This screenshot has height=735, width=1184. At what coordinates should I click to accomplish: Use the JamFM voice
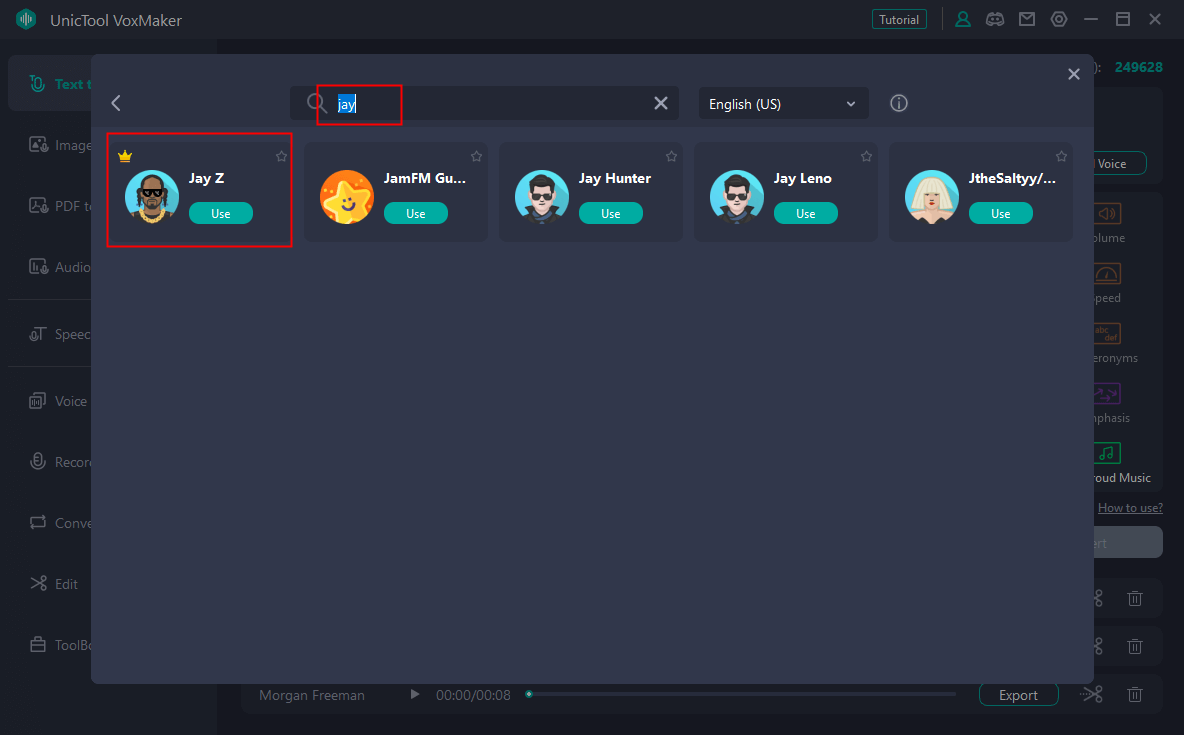[416, 213]
